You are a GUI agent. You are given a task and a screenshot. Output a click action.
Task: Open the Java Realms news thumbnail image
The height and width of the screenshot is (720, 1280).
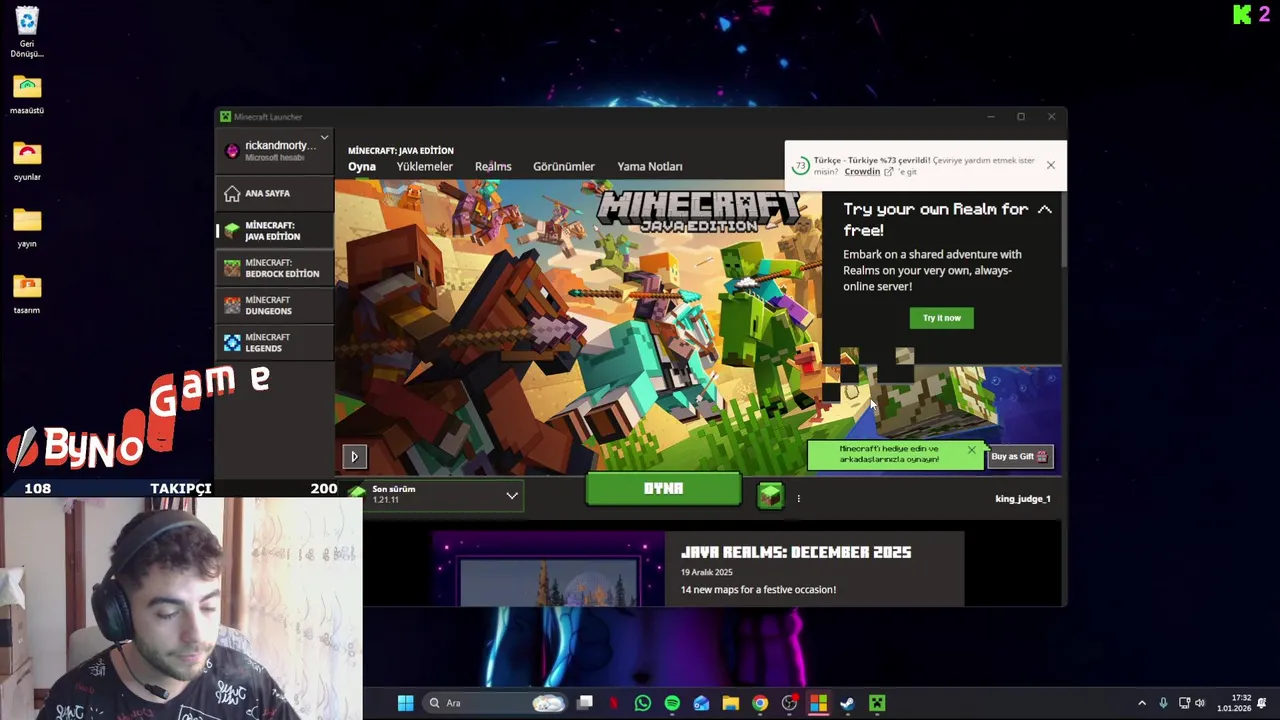(548, 569)
